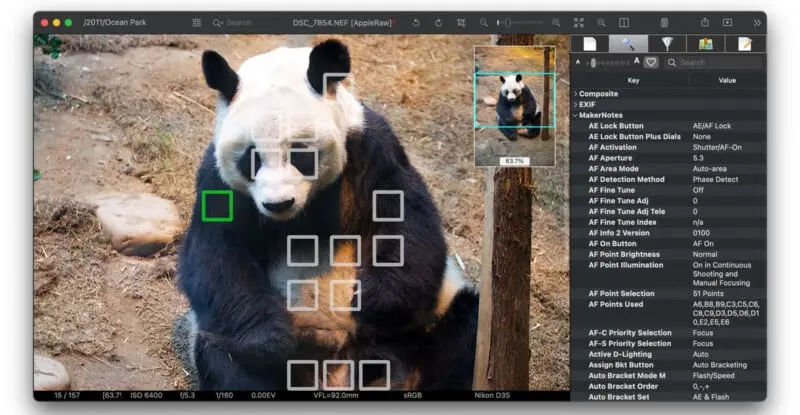This screenshot has width=800, height=415.
Task: Move the image to trash
Action: 664,22
